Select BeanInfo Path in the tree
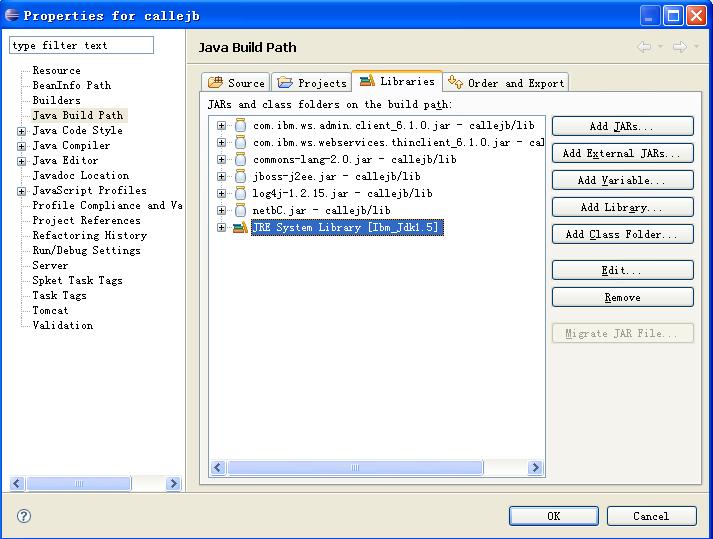This screenshot has width=713, height=539. tap(71, 86)
